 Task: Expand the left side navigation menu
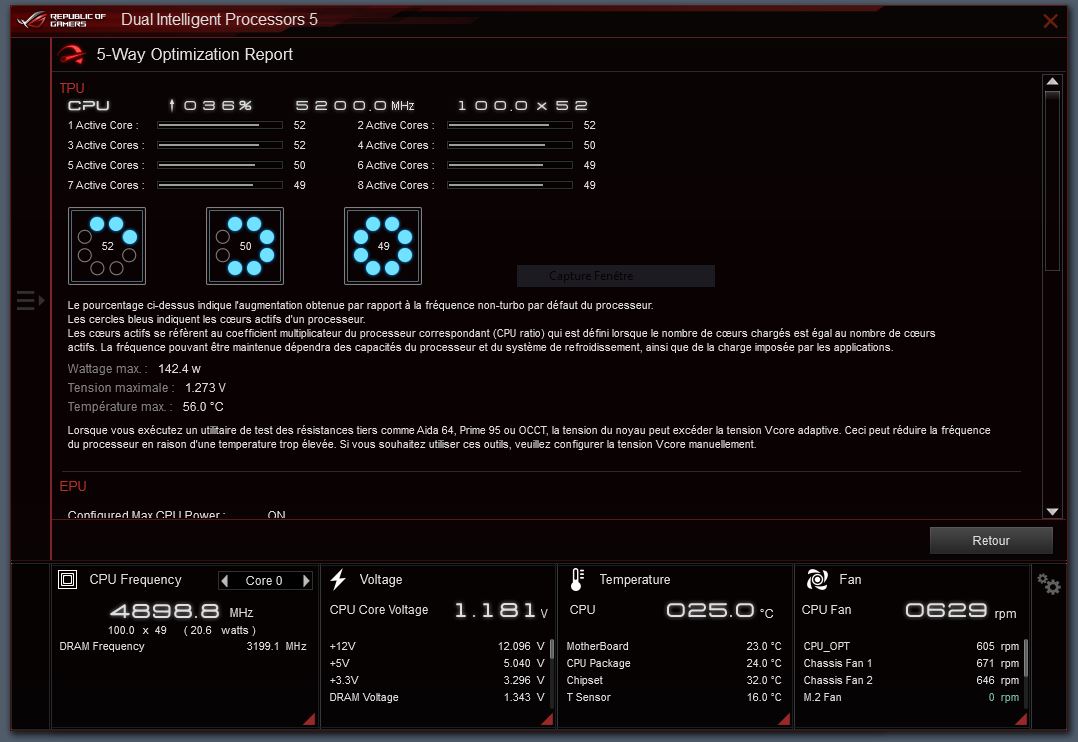tap(29, 300)
